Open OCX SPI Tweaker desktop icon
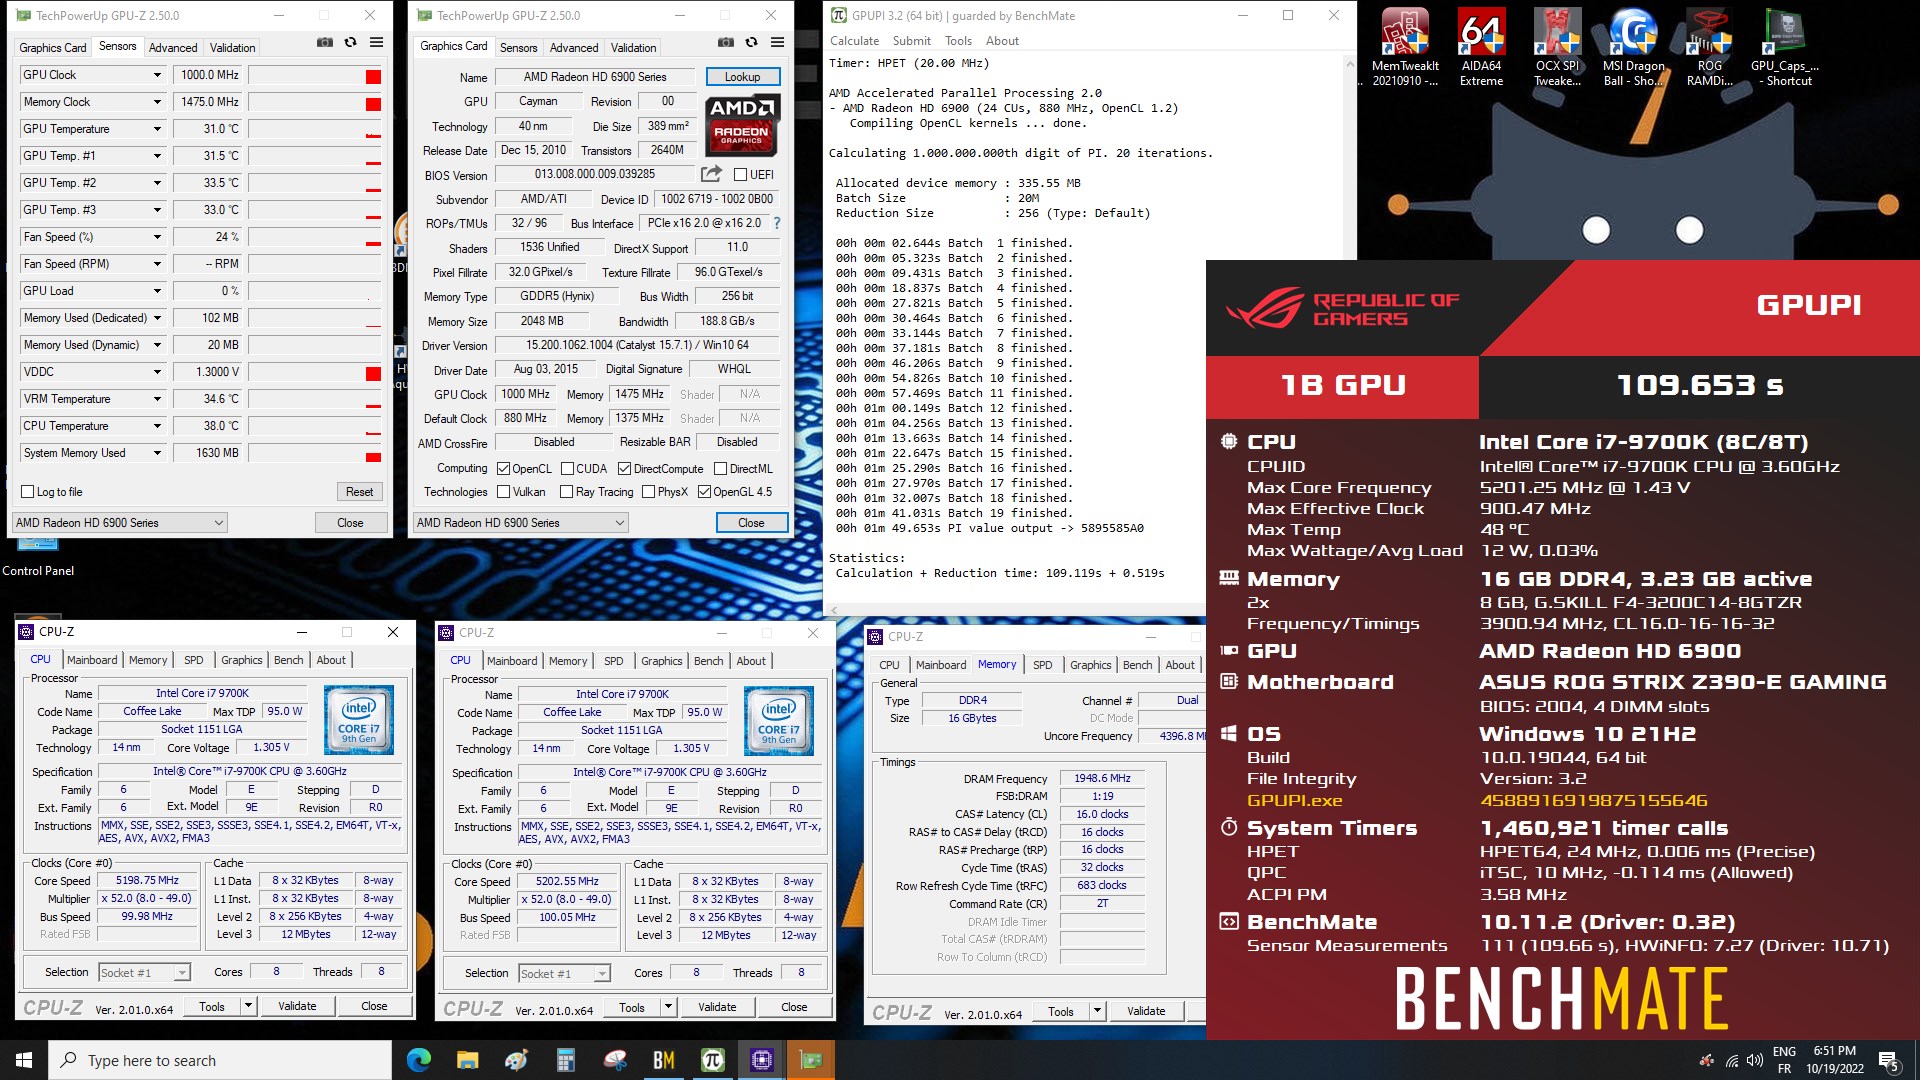This screenshot has width=1920, height=1080. [x=1557, y=48]
